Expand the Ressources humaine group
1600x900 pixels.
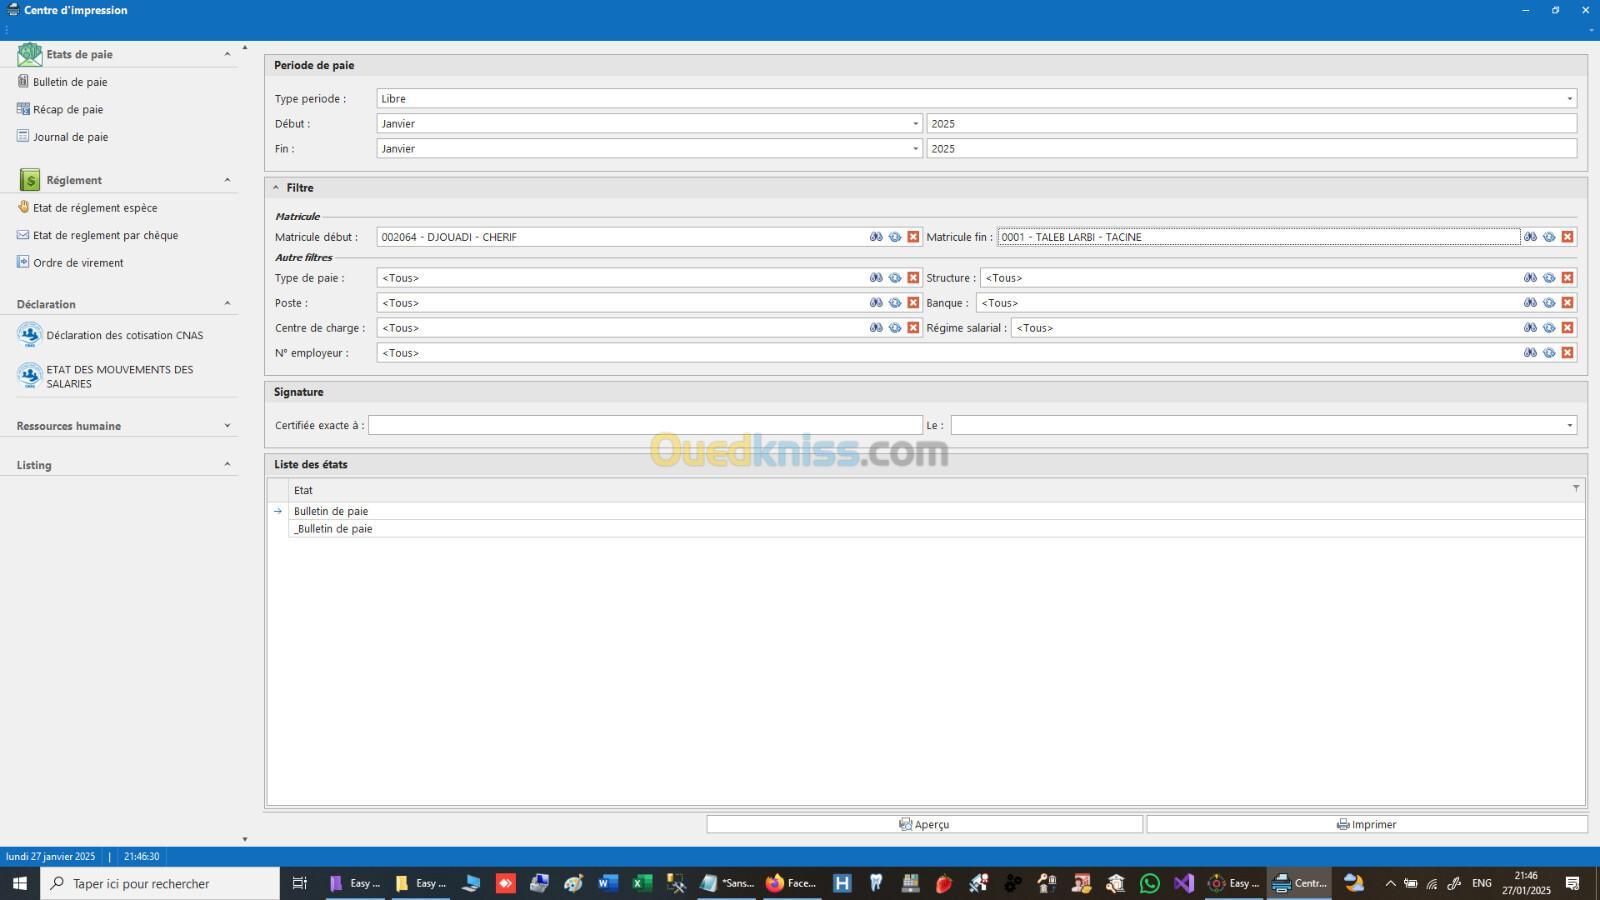tap(227, 426)
